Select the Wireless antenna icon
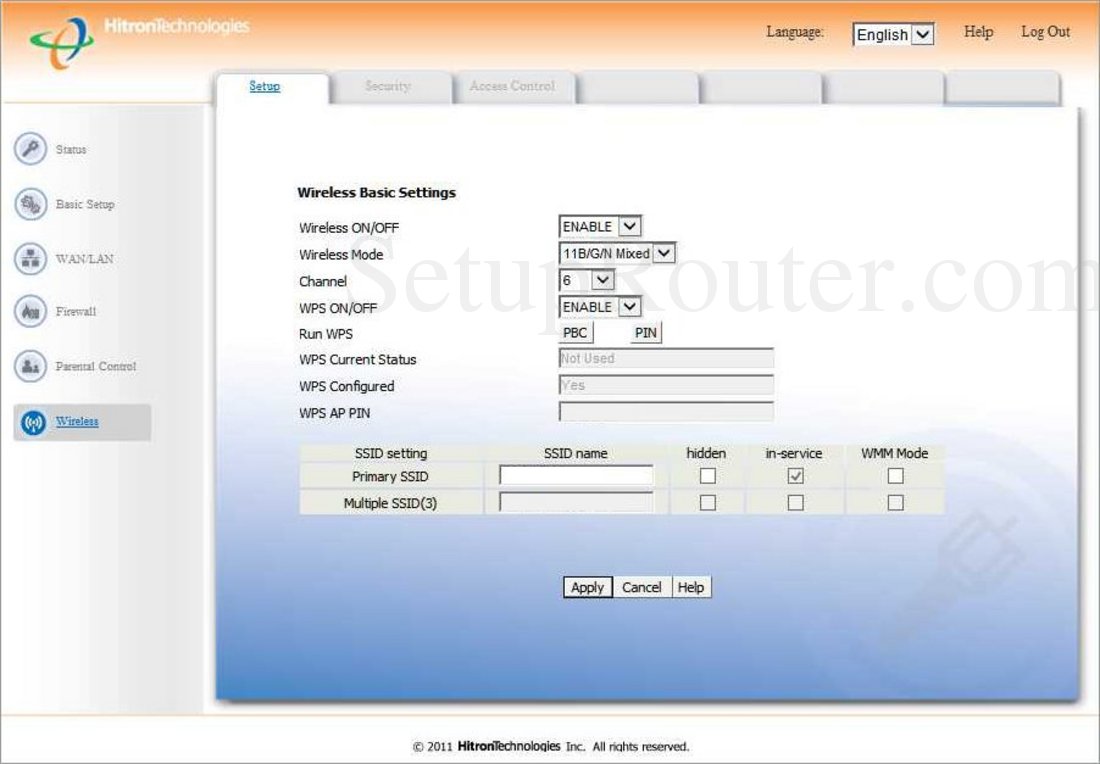 [30, 423]
